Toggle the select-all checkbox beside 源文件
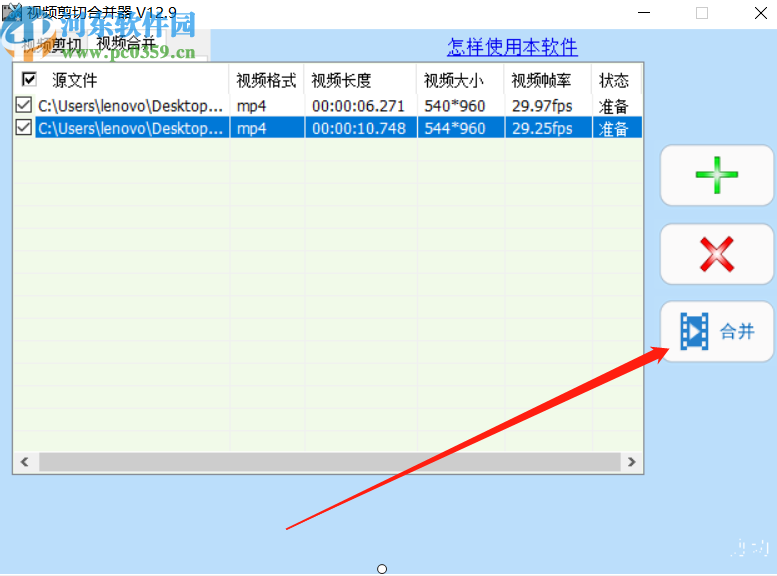This screenshot has height=576, width=777. (29, 79)
